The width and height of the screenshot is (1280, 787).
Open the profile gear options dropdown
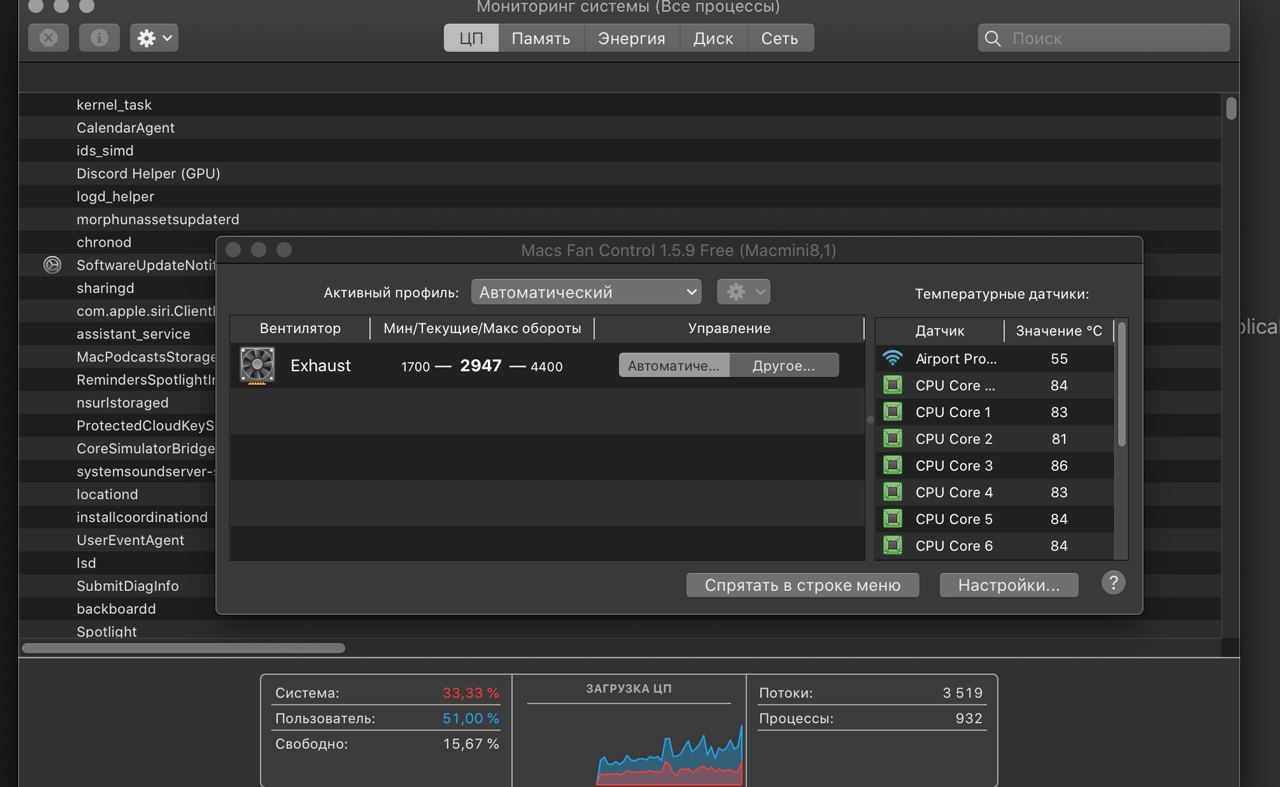coord(743,292)
